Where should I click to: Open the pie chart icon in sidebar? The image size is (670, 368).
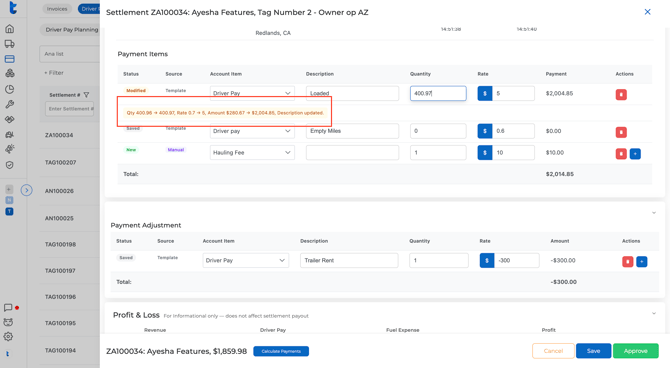(x=9, y=89)
